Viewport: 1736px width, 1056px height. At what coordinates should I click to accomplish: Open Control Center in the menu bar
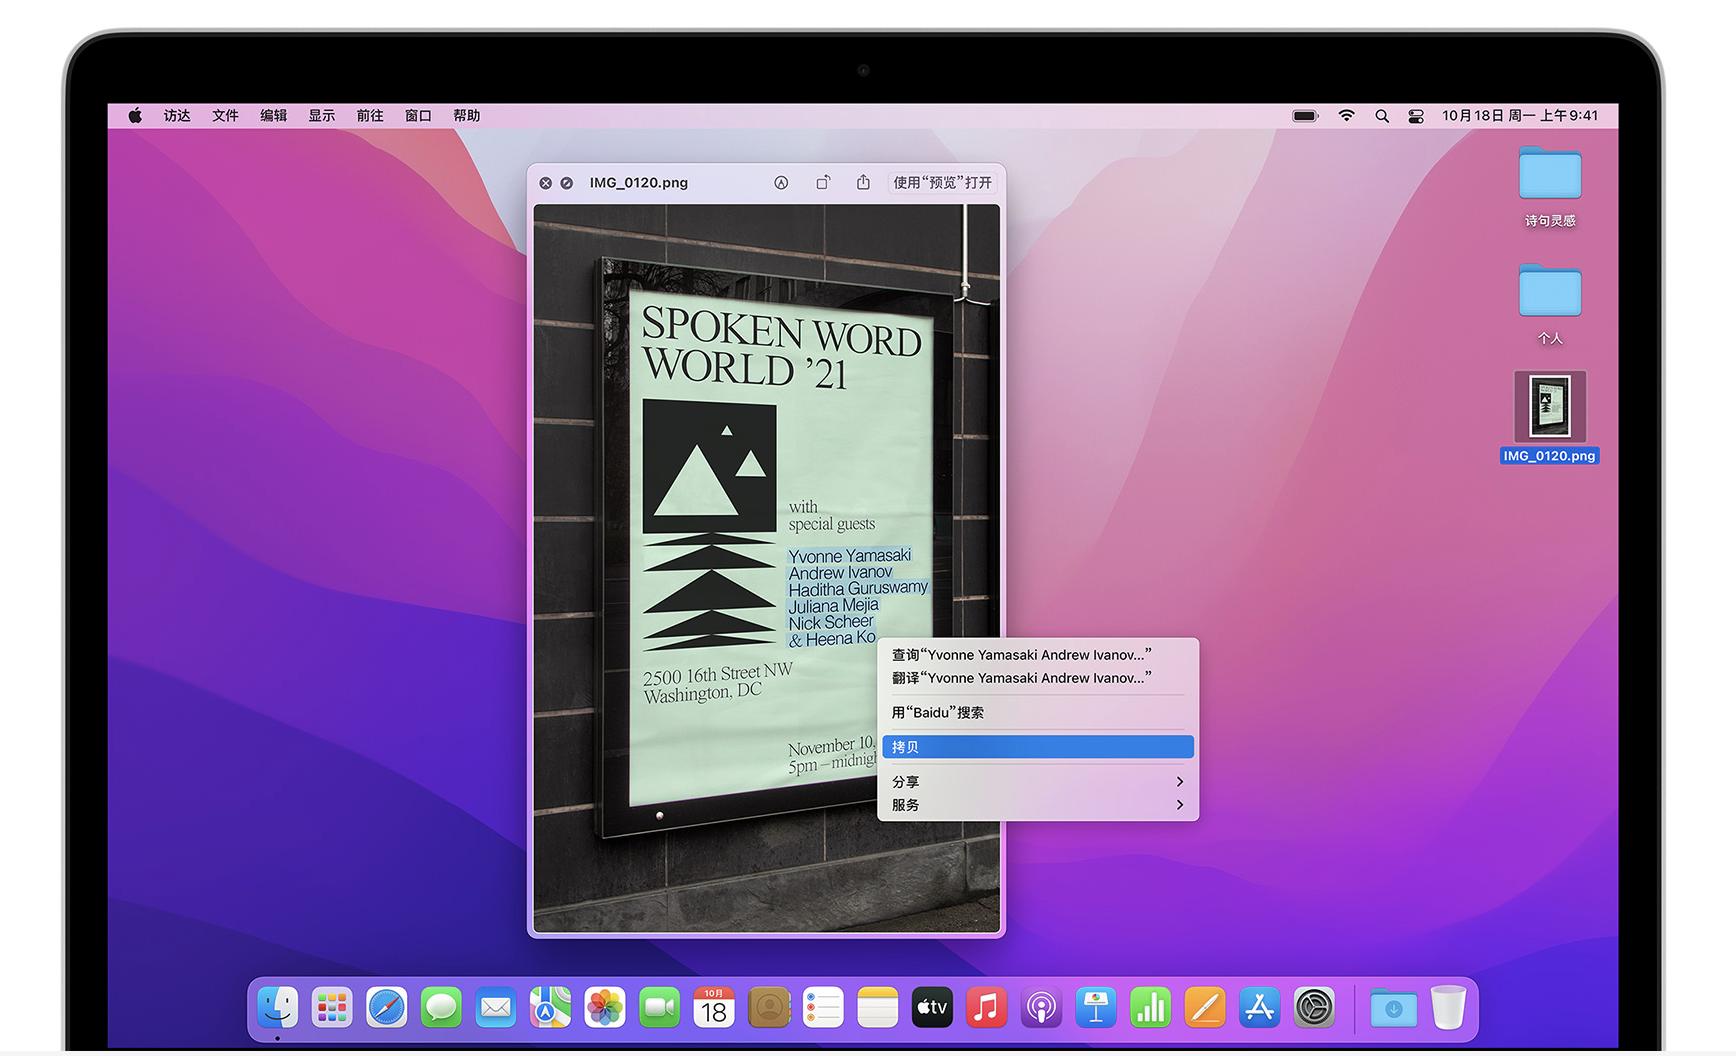pyautogui.click(x=1415, y=116)
